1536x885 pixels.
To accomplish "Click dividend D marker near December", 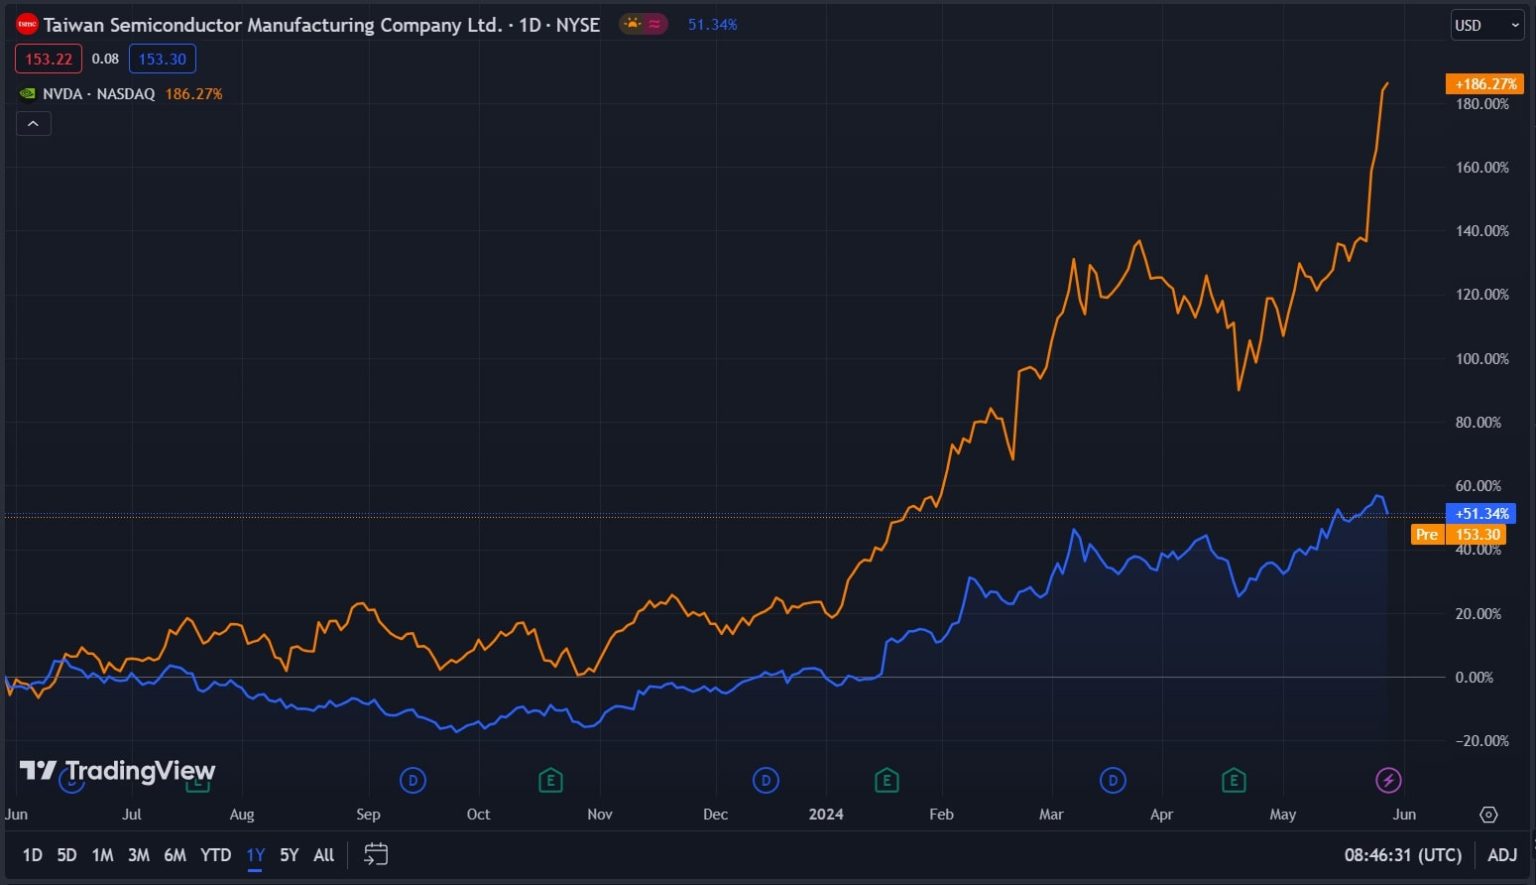I will (766, 780).
